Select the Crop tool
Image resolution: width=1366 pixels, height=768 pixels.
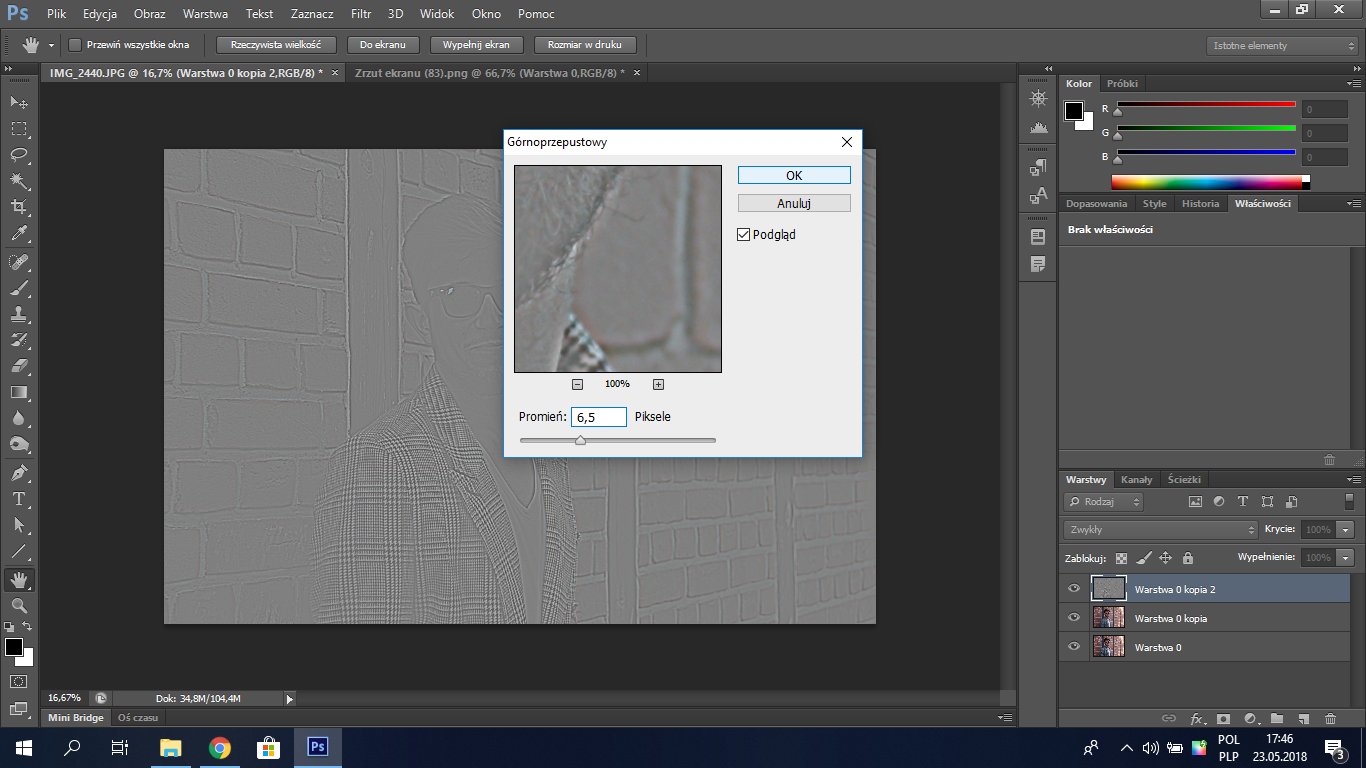click(19, 207)
